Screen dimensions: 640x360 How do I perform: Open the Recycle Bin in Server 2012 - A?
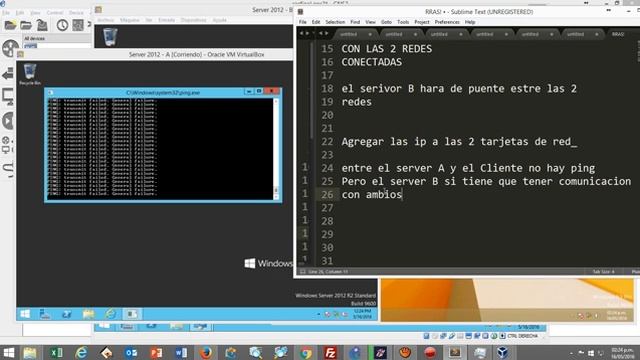point(29,74)
